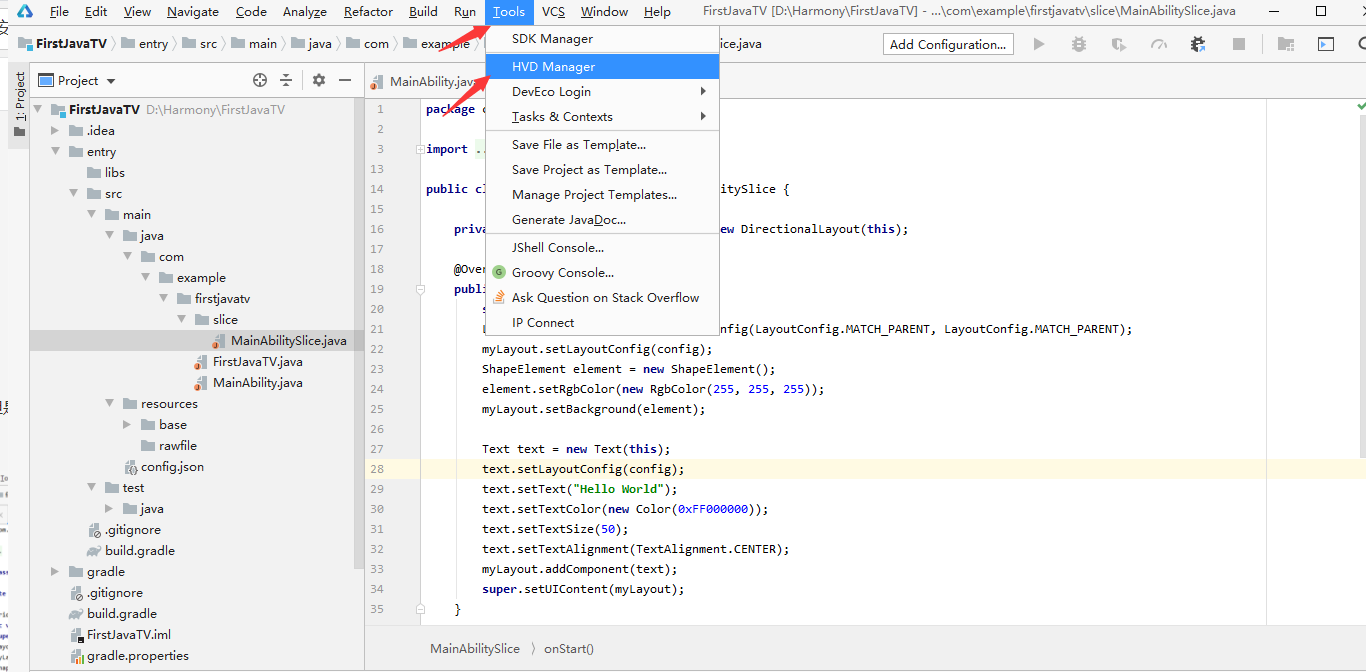Choose Generate JavaDoc... menu item

[x=602, y=219]
